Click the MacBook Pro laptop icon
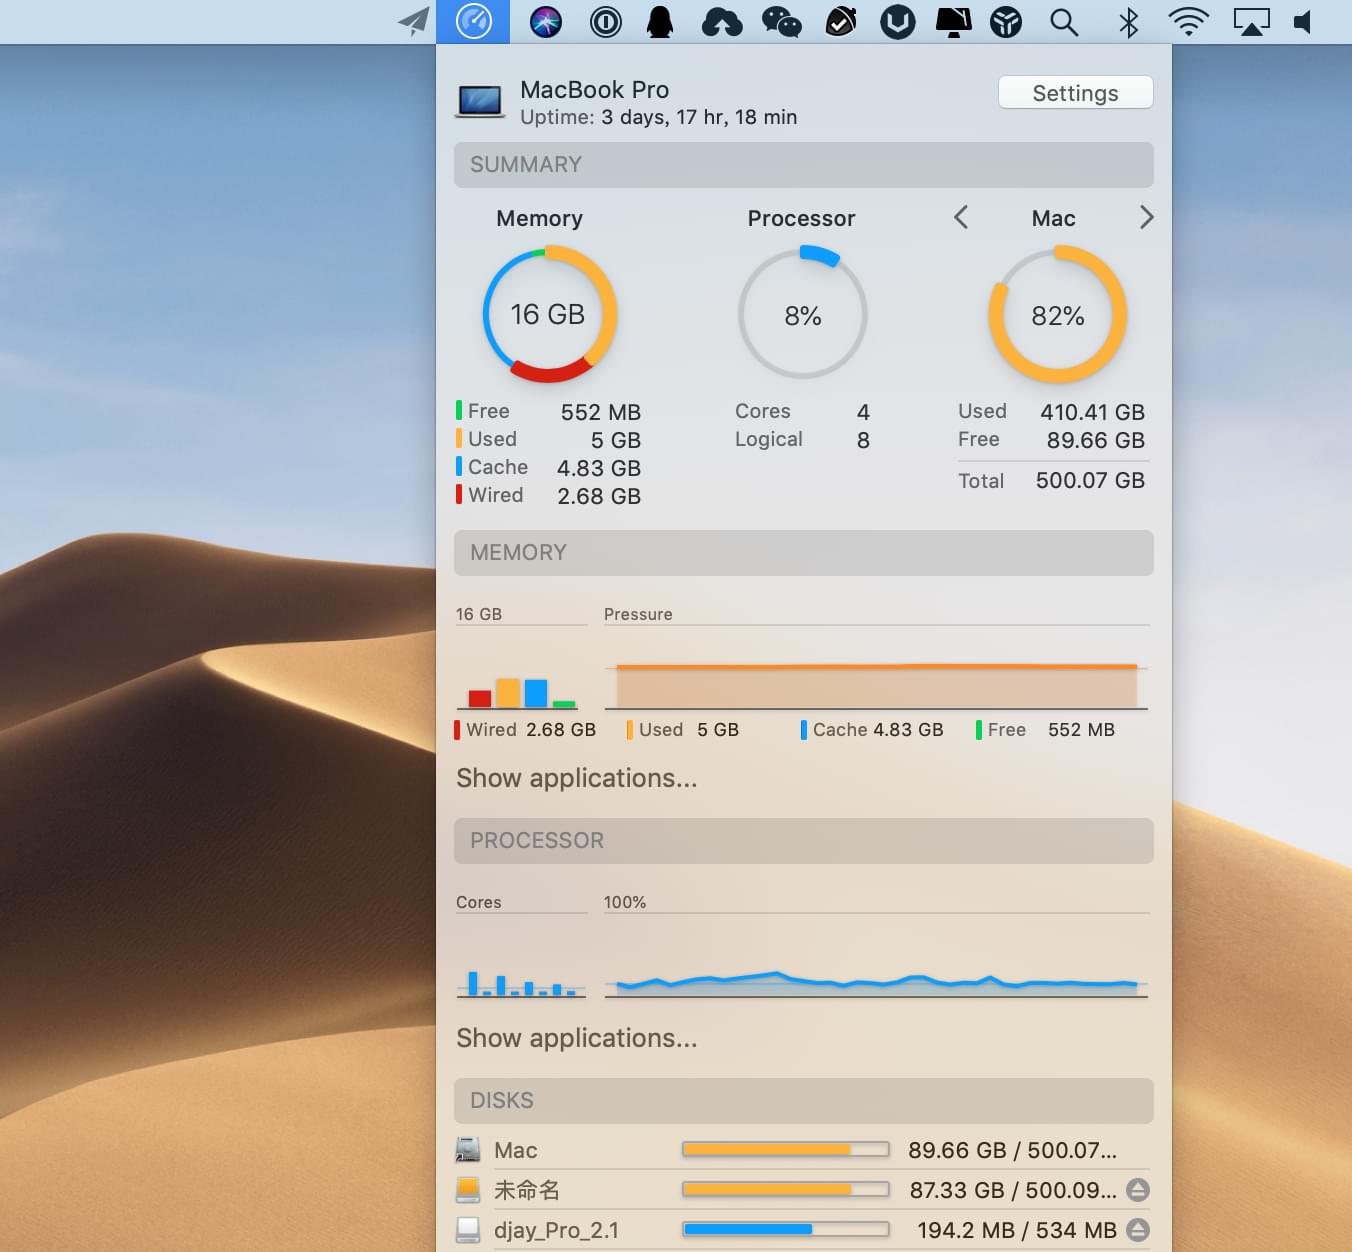The height and width of the screenshot is (1252, 1352). [x=480, y=101]
